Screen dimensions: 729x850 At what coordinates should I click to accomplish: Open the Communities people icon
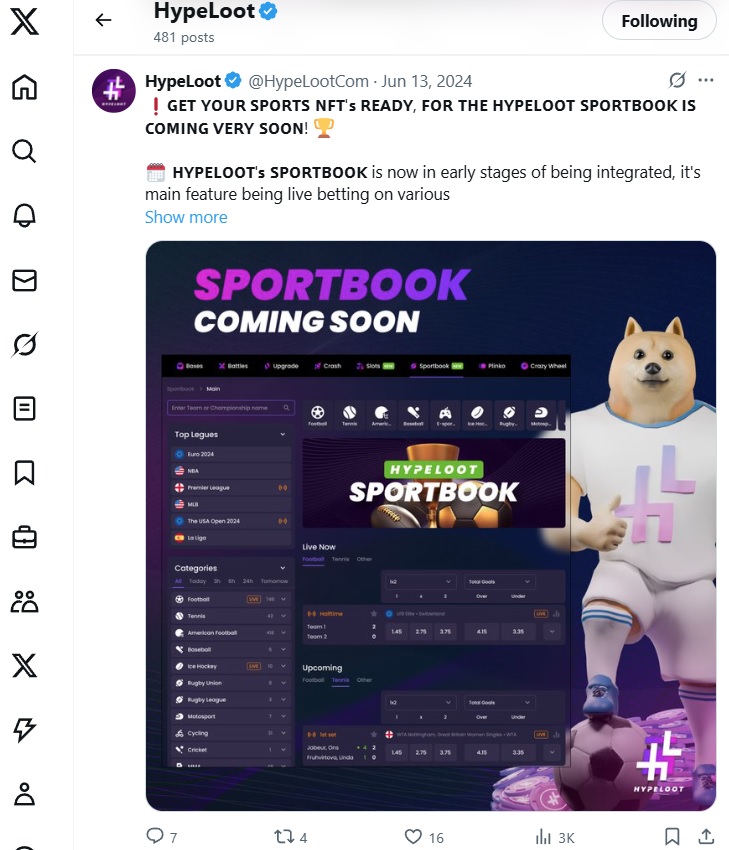(x=24, y=601)
